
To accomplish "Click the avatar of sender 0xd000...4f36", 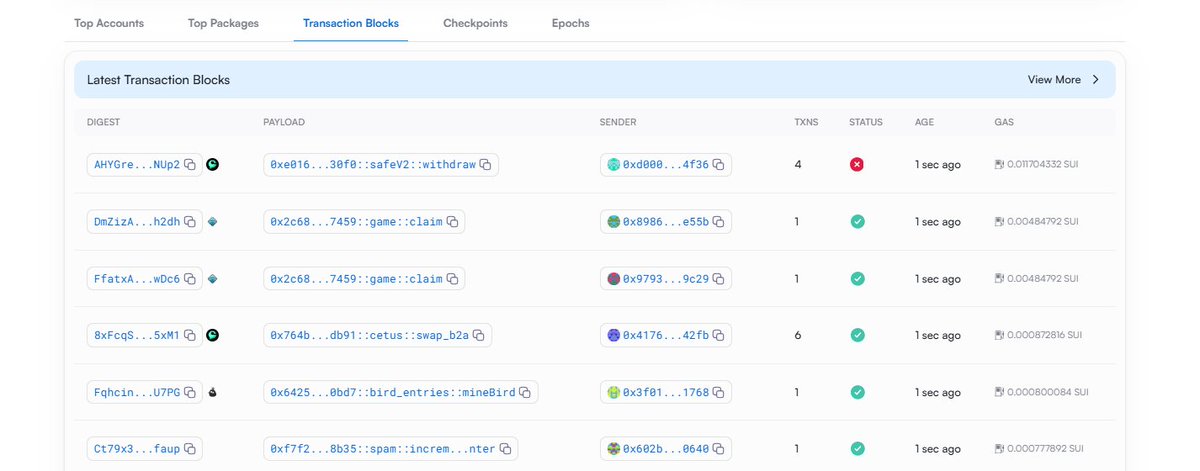I will click(614, 164).
